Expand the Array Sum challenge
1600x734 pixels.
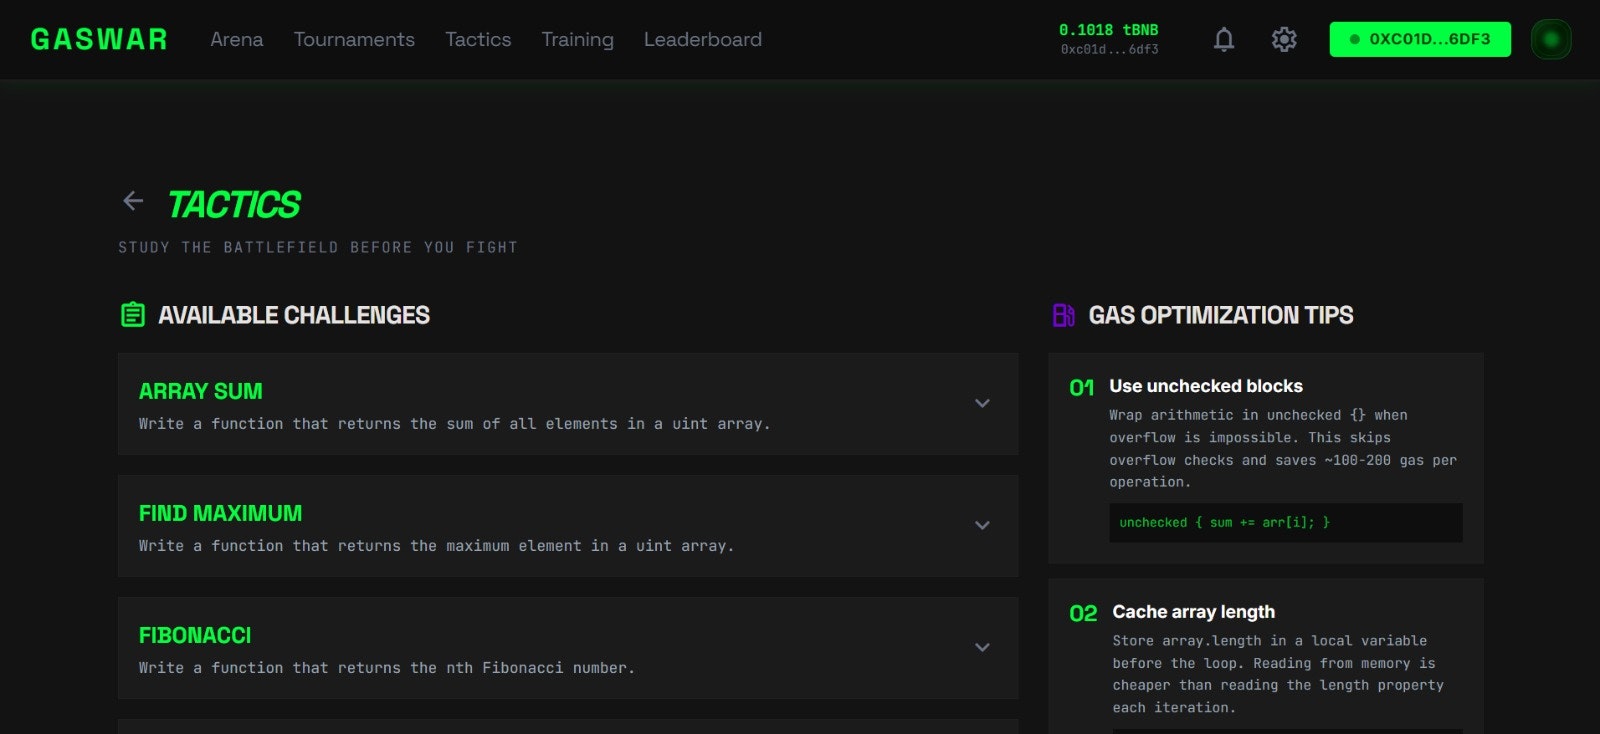[x=982, y=403]
